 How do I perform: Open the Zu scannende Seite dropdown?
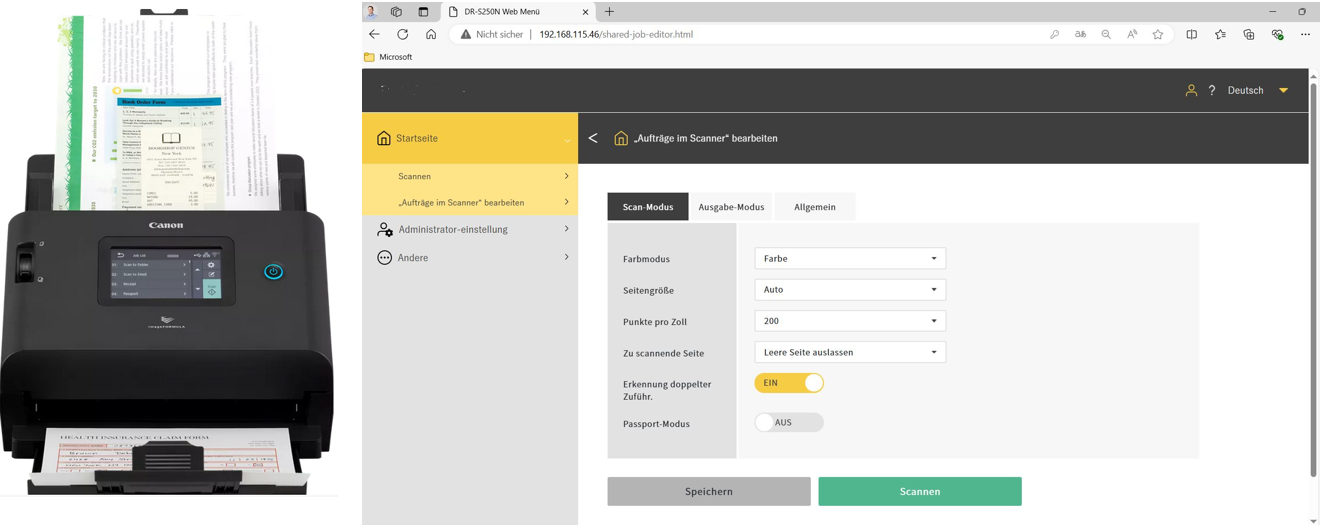pos(849,352)
